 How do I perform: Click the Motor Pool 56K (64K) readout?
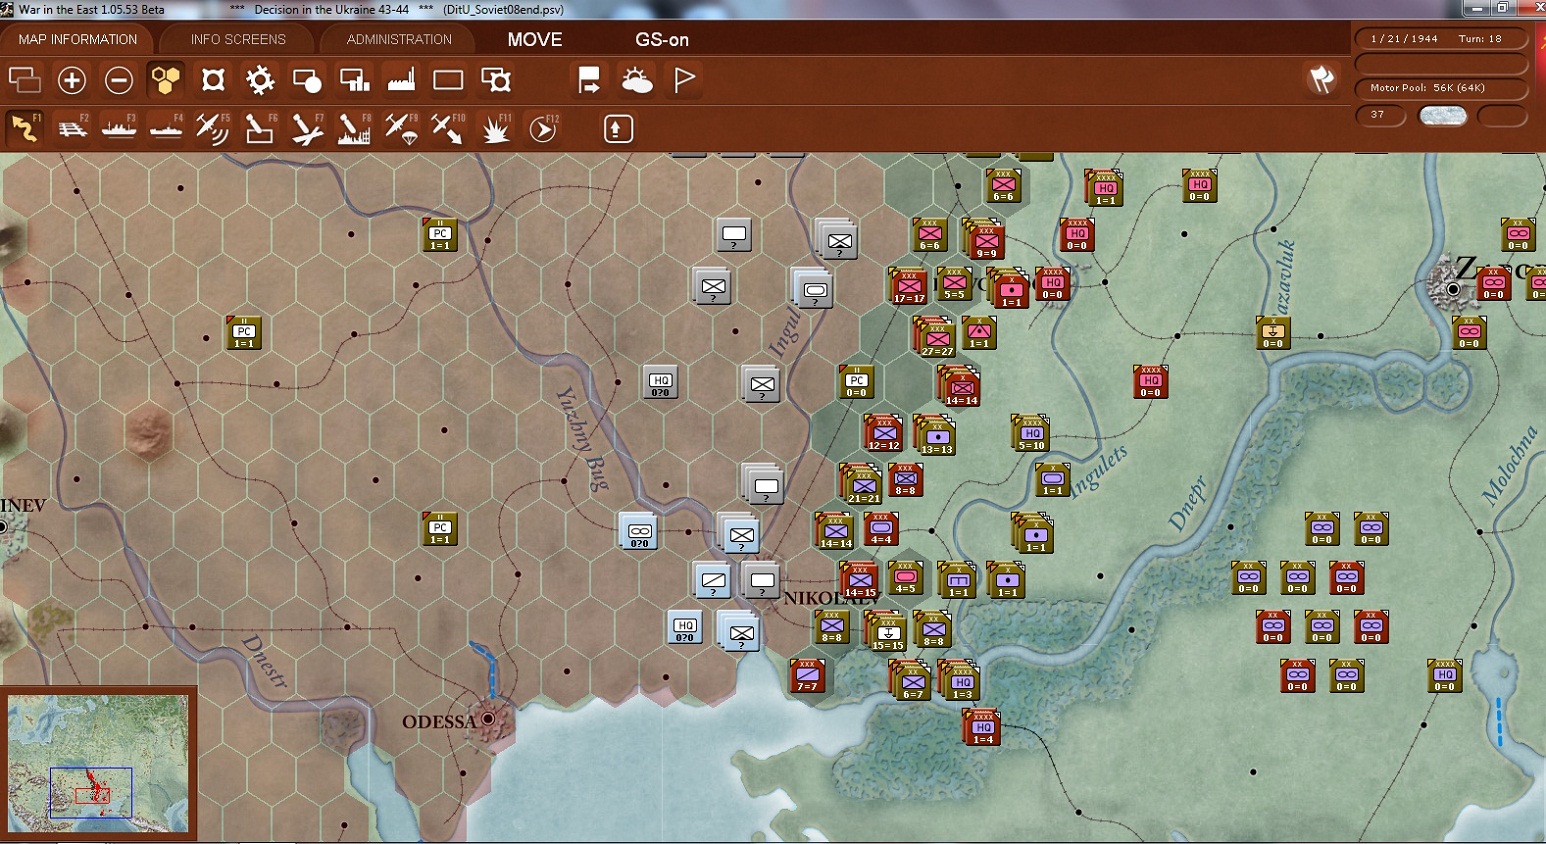(x=1441, y=88)
